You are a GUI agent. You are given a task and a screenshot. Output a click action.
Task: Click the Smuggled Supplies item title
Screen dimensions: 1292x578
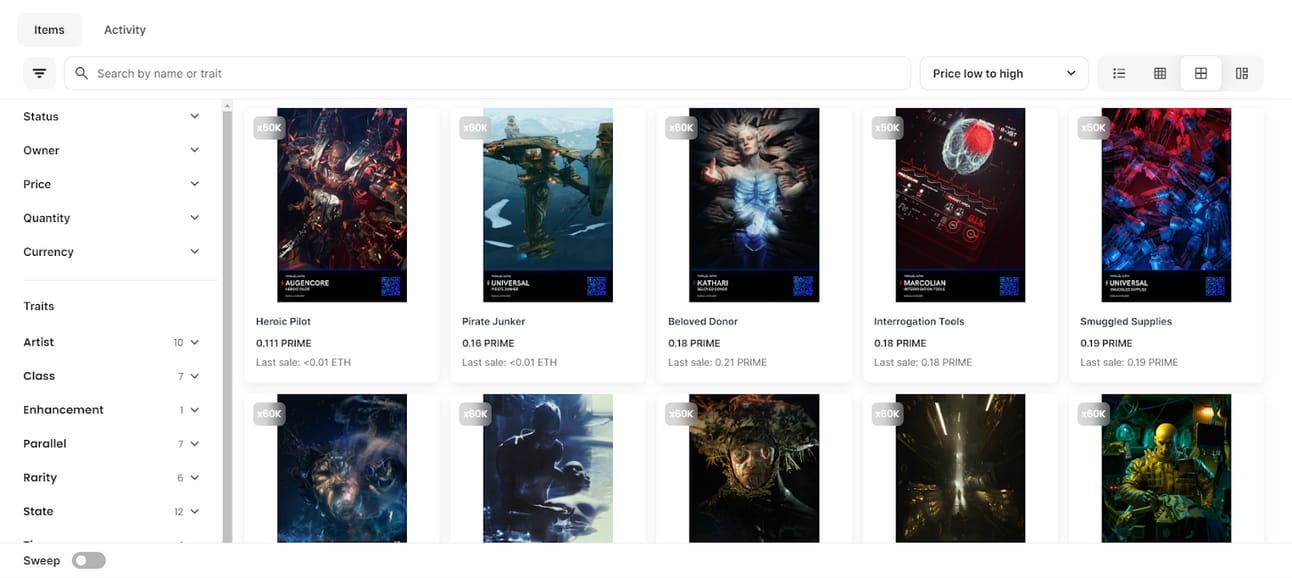click(1126, 322)
